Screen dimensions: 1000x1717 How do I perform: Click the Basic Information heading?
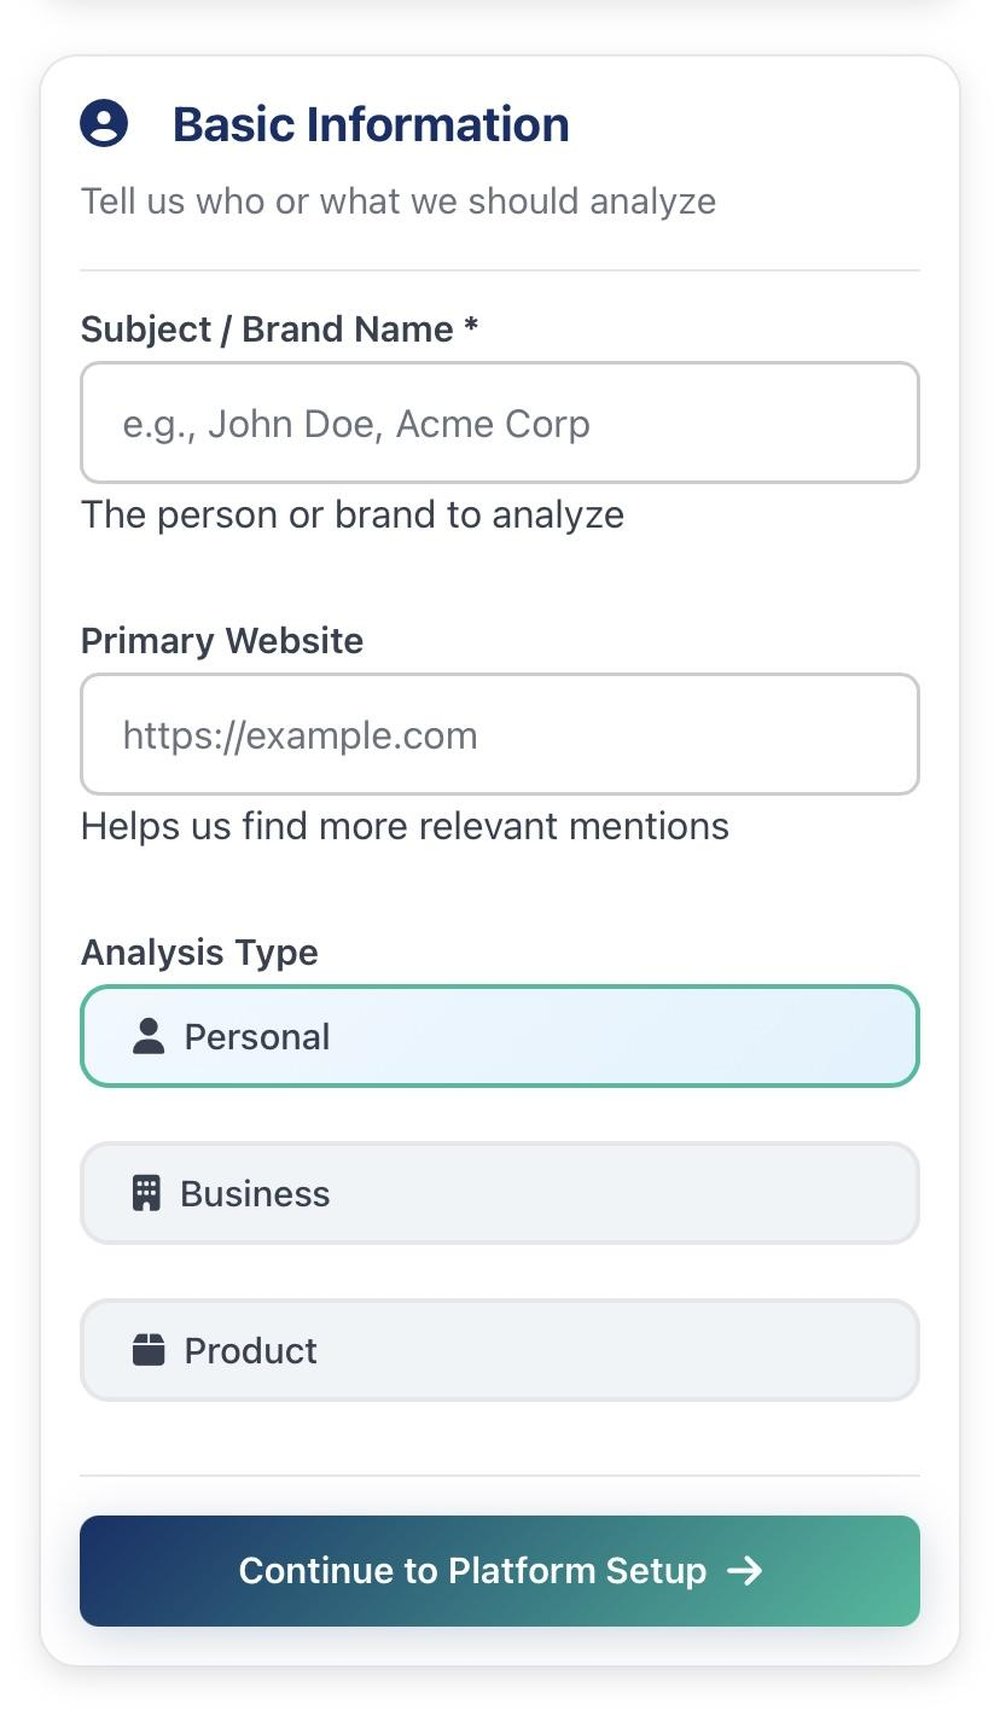(x=370, y=123)
